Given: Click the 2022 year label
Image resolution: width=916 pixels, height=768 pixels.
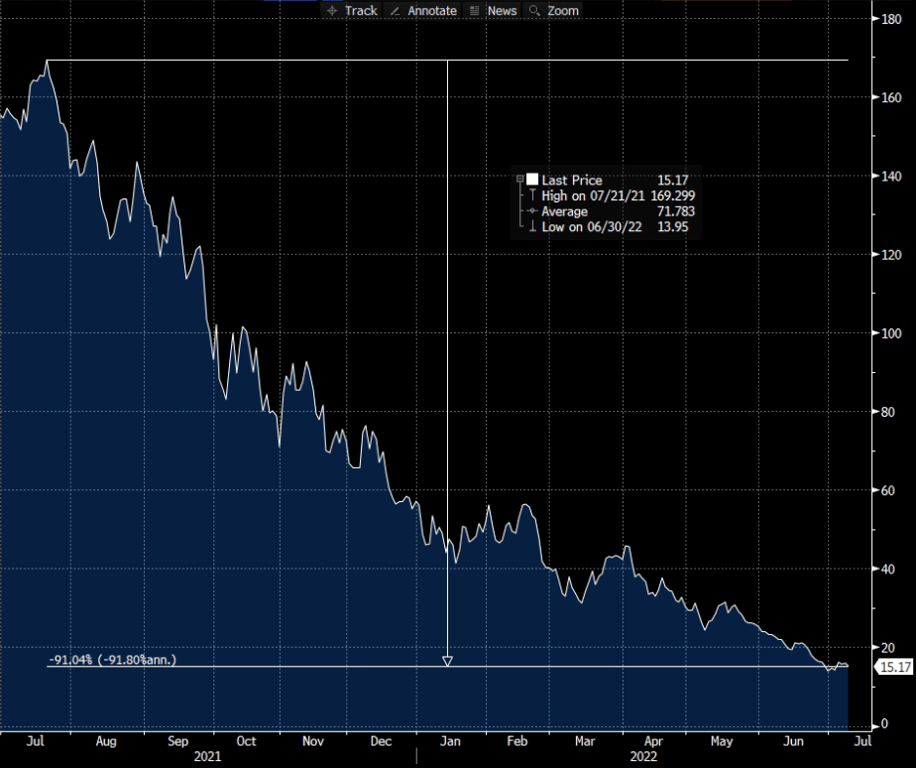Looking at the screenshot, I should point(643,756).
